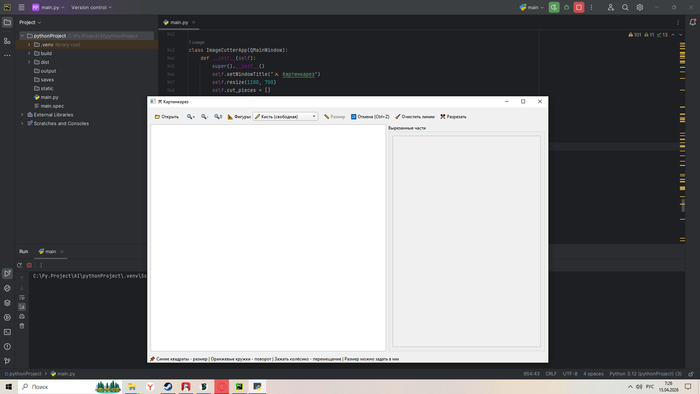Open the Кисть (свободная) shape dropdown
Screen dimensions: 700x394
(x=286, y=116)
